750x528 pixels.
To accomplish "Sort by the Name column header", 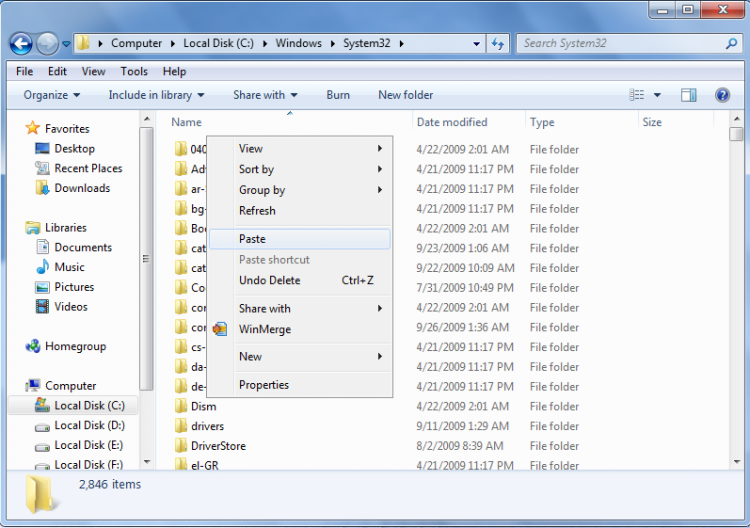I will click(x=186, y=122).
